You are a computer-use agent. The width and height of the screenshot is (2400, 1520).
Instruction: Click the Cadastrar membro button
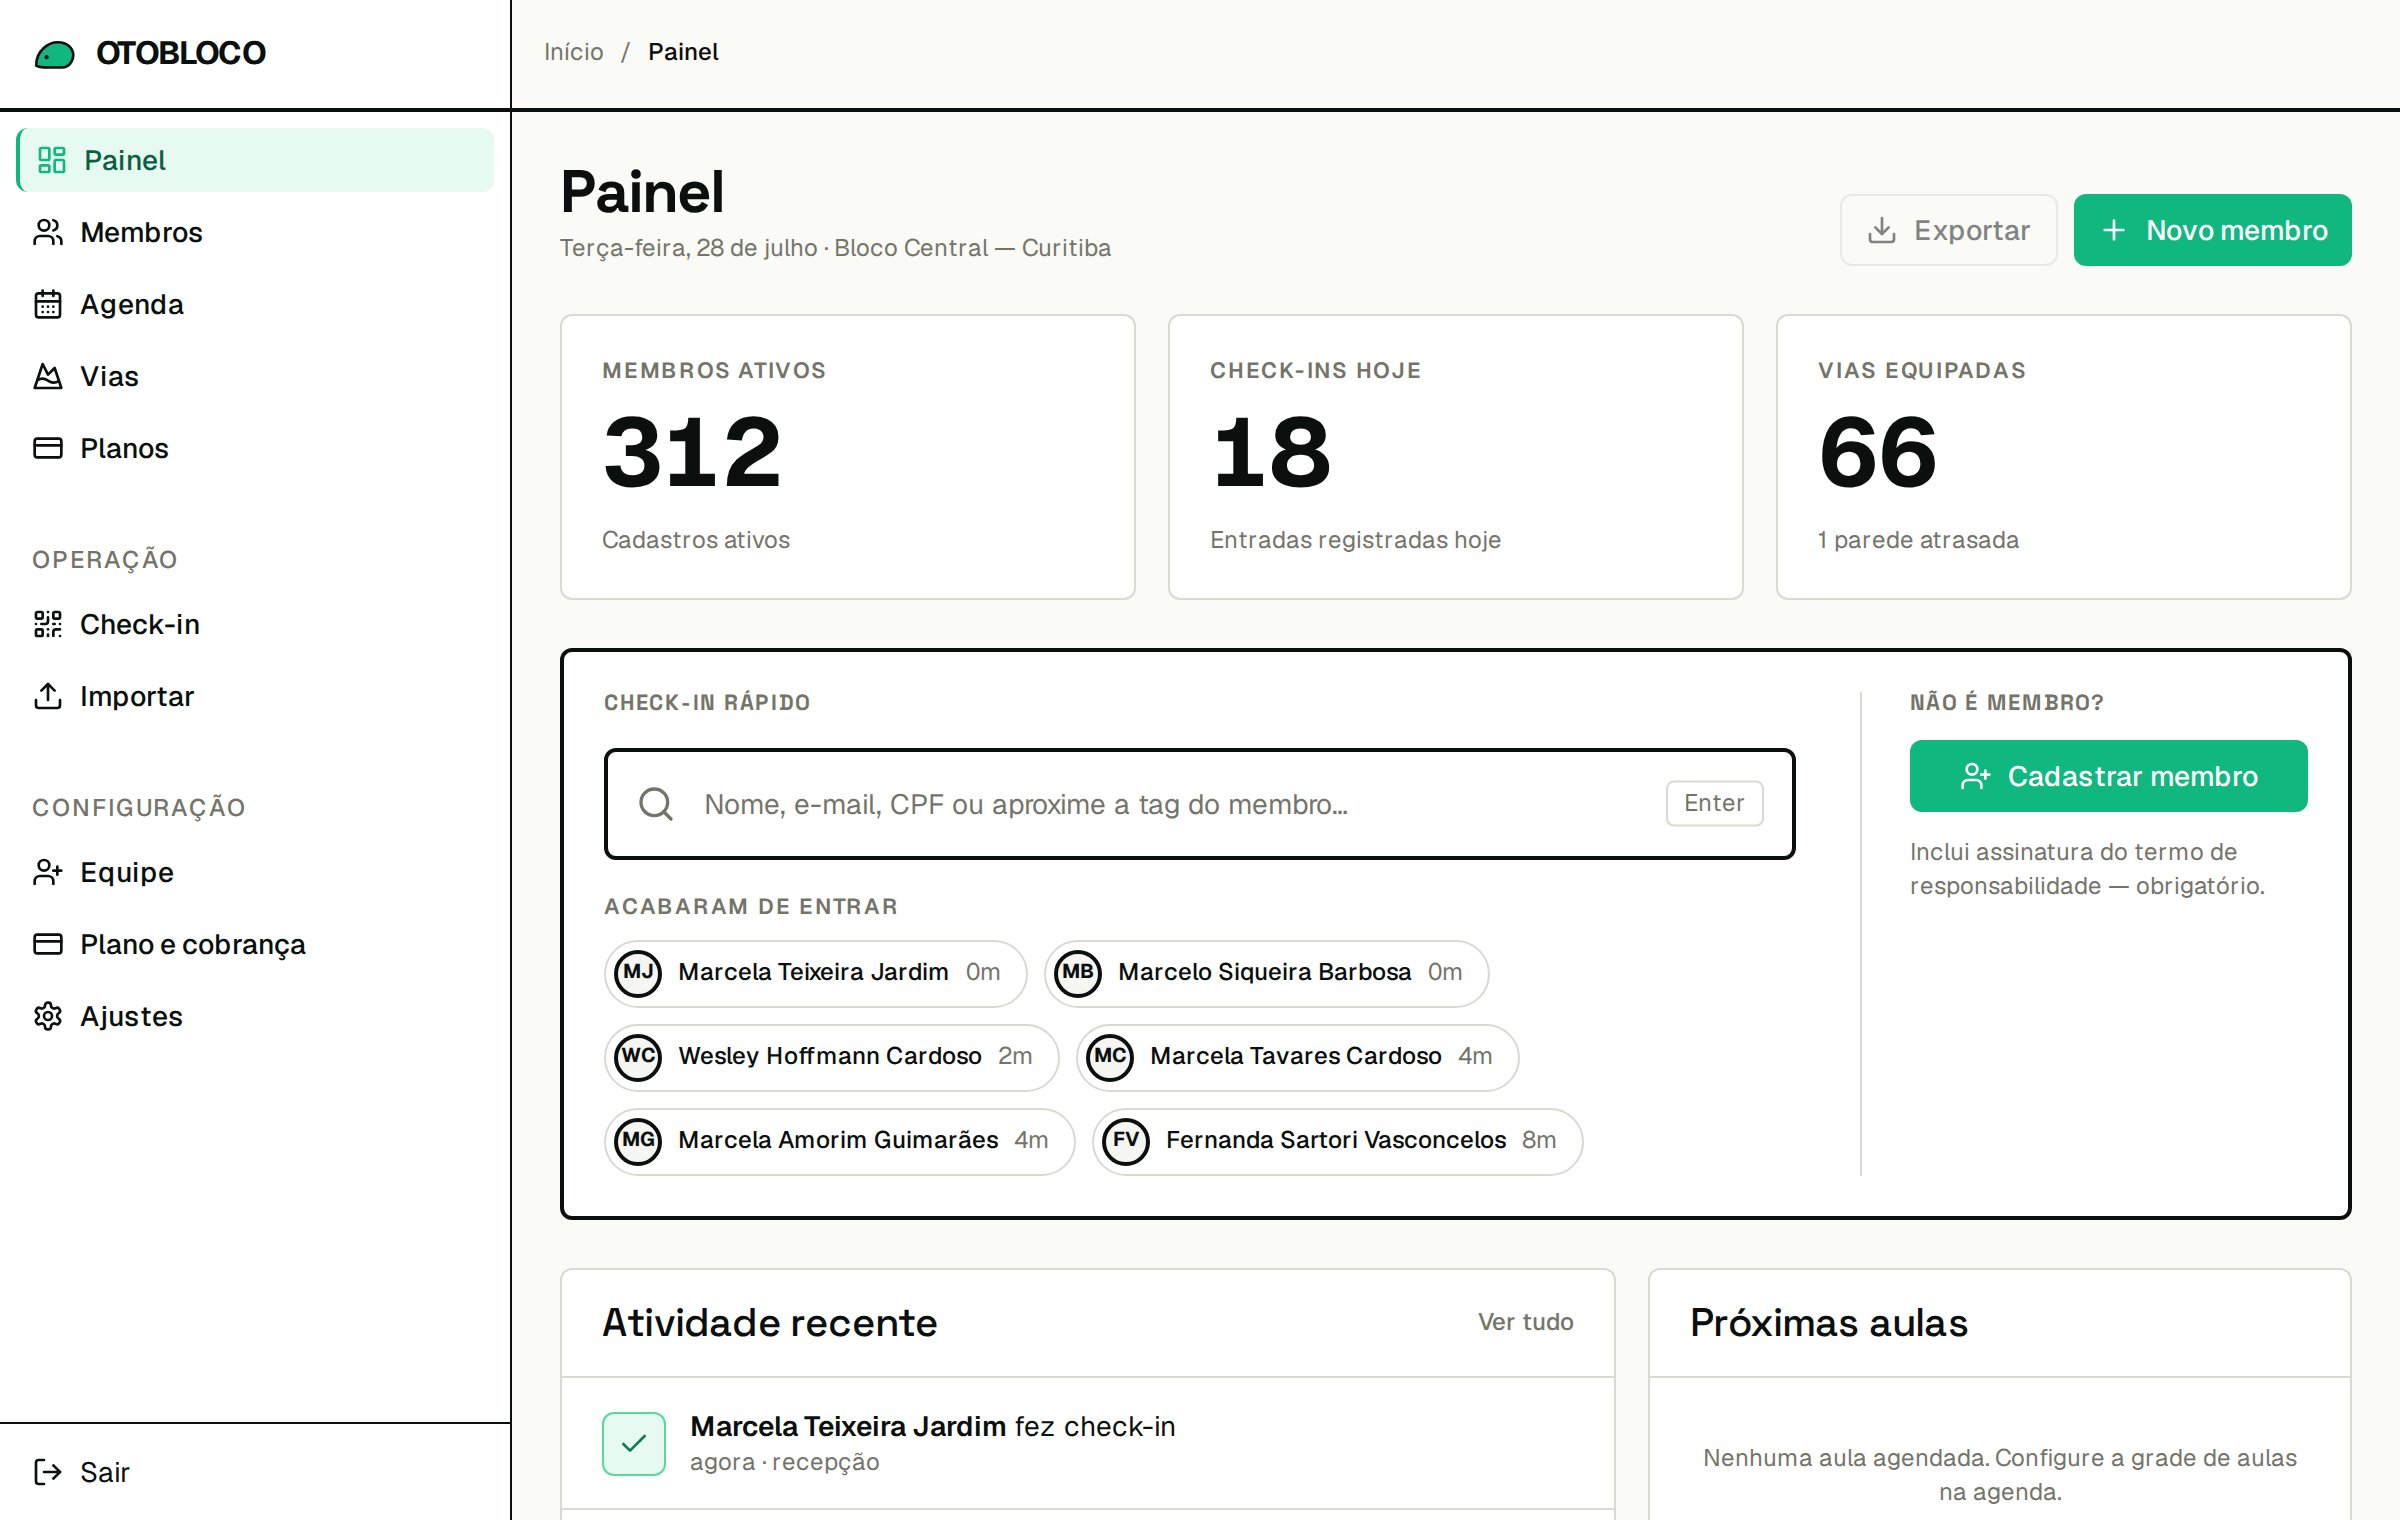pyautogui.click(x=2108, y=776)
